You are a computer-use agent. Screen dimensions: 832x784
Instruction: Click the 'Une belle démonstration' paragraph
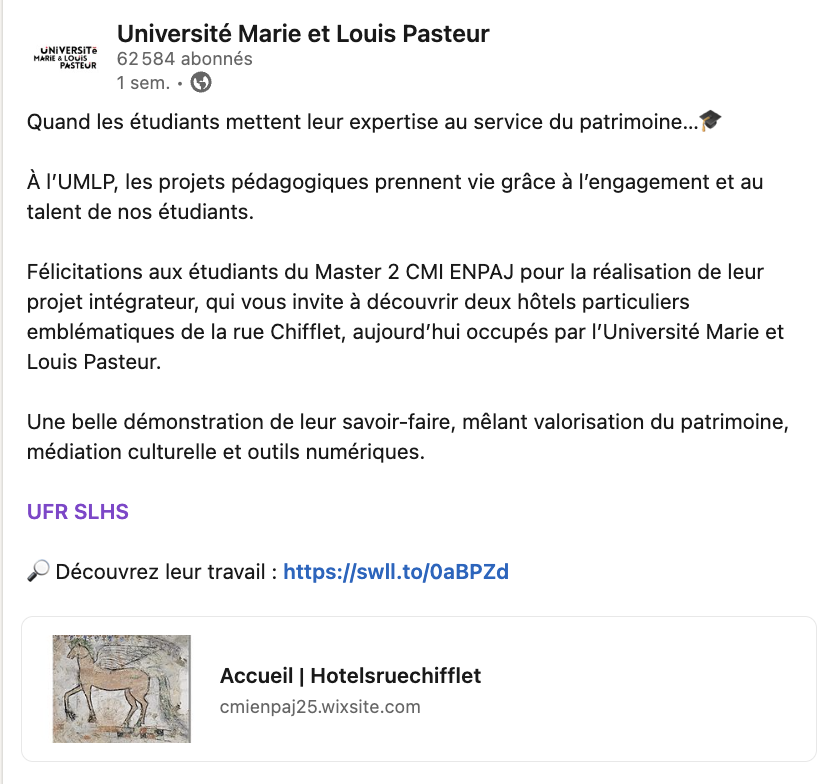[408, 437]
